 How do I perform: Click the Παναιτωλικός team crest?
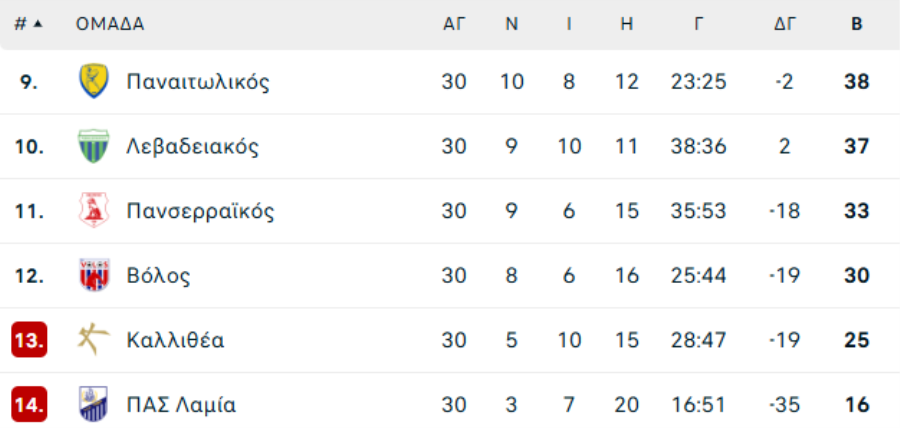click(94, 81)
